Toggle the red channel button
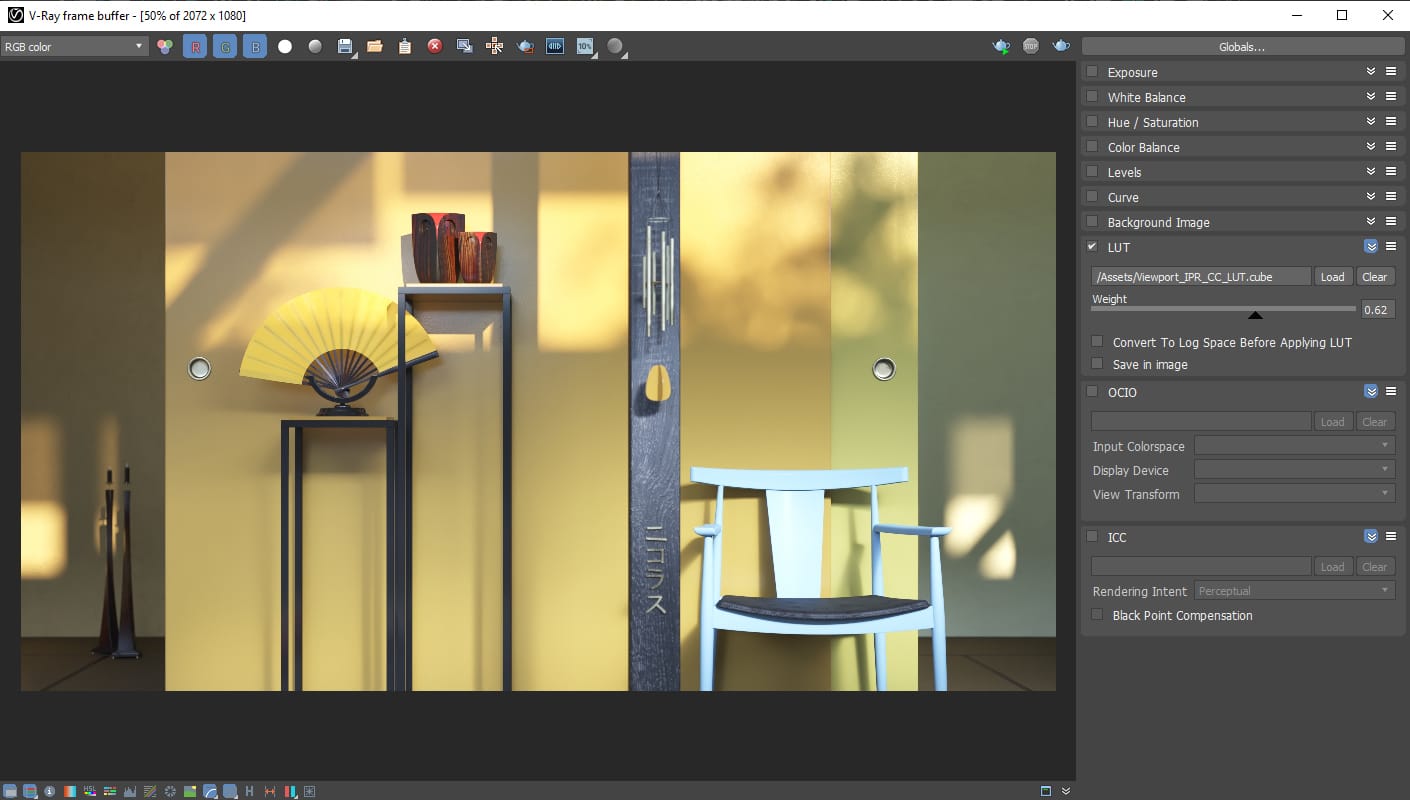 195,46
